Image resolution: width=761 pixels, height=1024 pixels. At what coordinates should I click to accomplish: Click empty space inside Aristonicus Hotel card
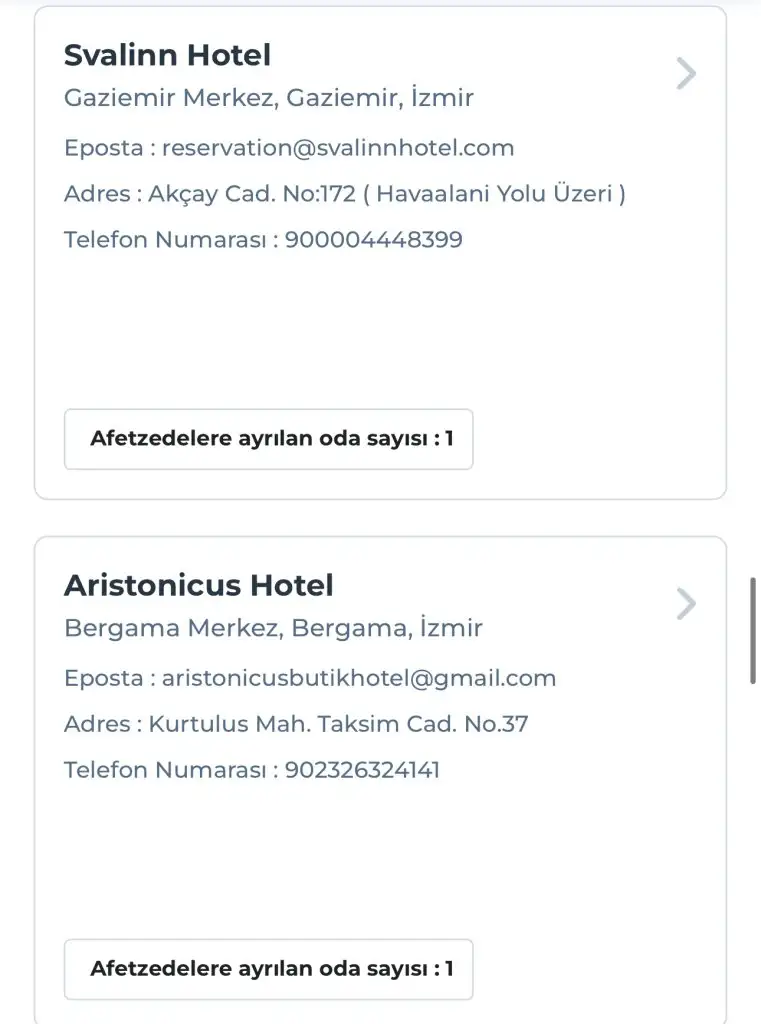tap(380, 860)
